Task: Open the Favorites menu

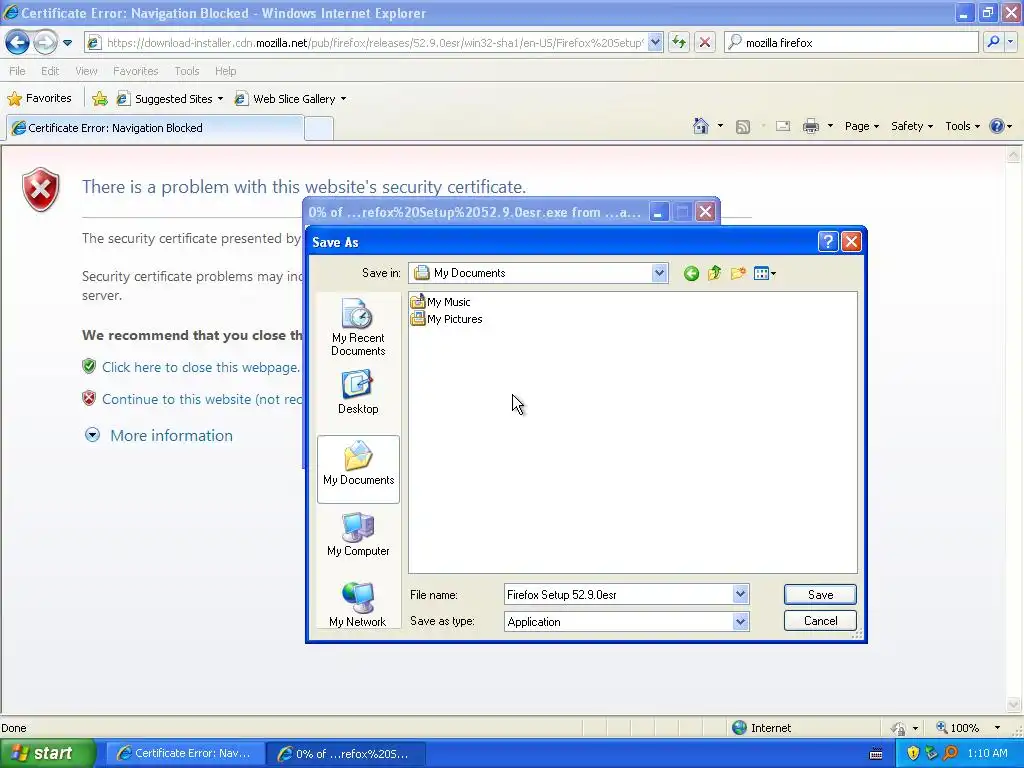Action: (x=135, y=71)
